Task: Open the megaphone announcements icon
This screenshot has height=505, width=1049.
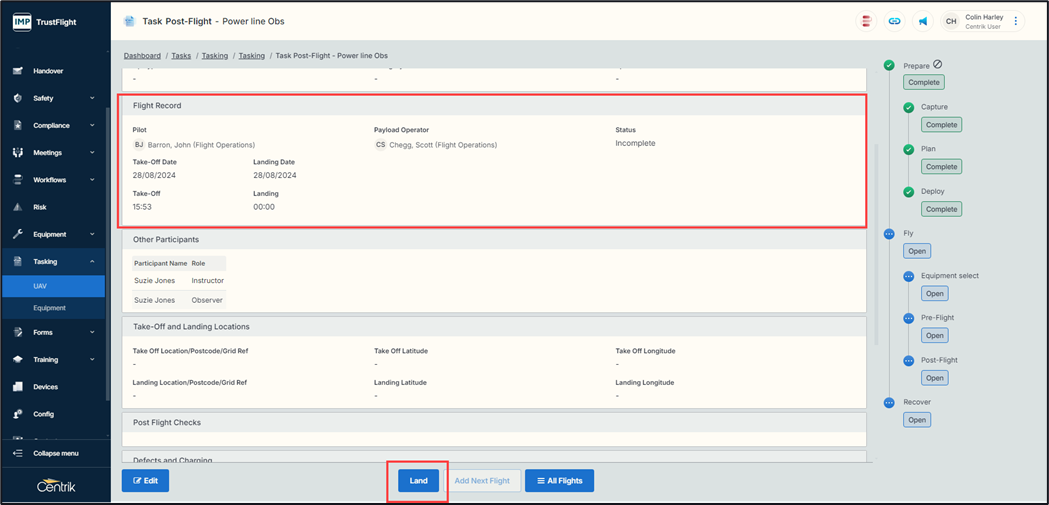Action: click(922, 21)
